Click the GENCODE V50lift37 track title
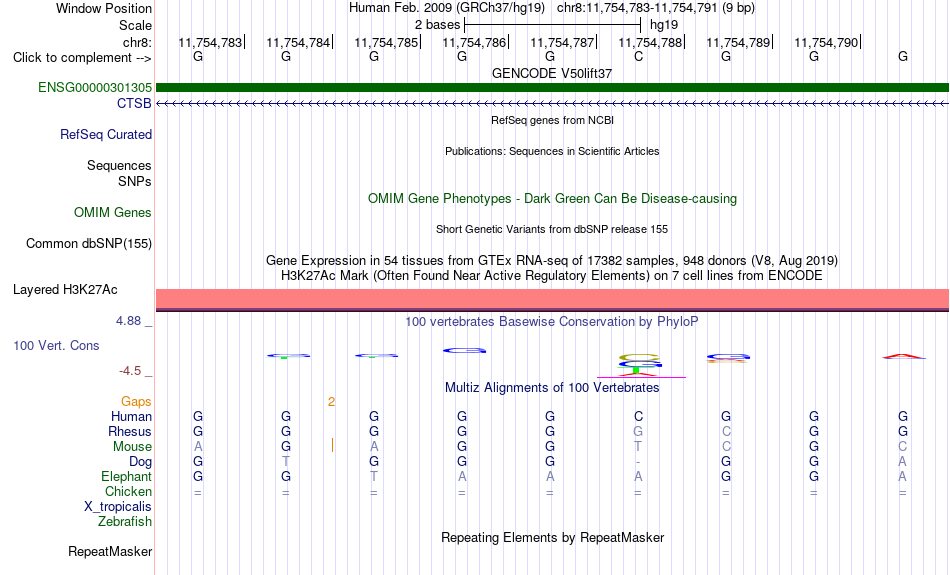This screenshot has height=575, width=950. tap(552, 73)
